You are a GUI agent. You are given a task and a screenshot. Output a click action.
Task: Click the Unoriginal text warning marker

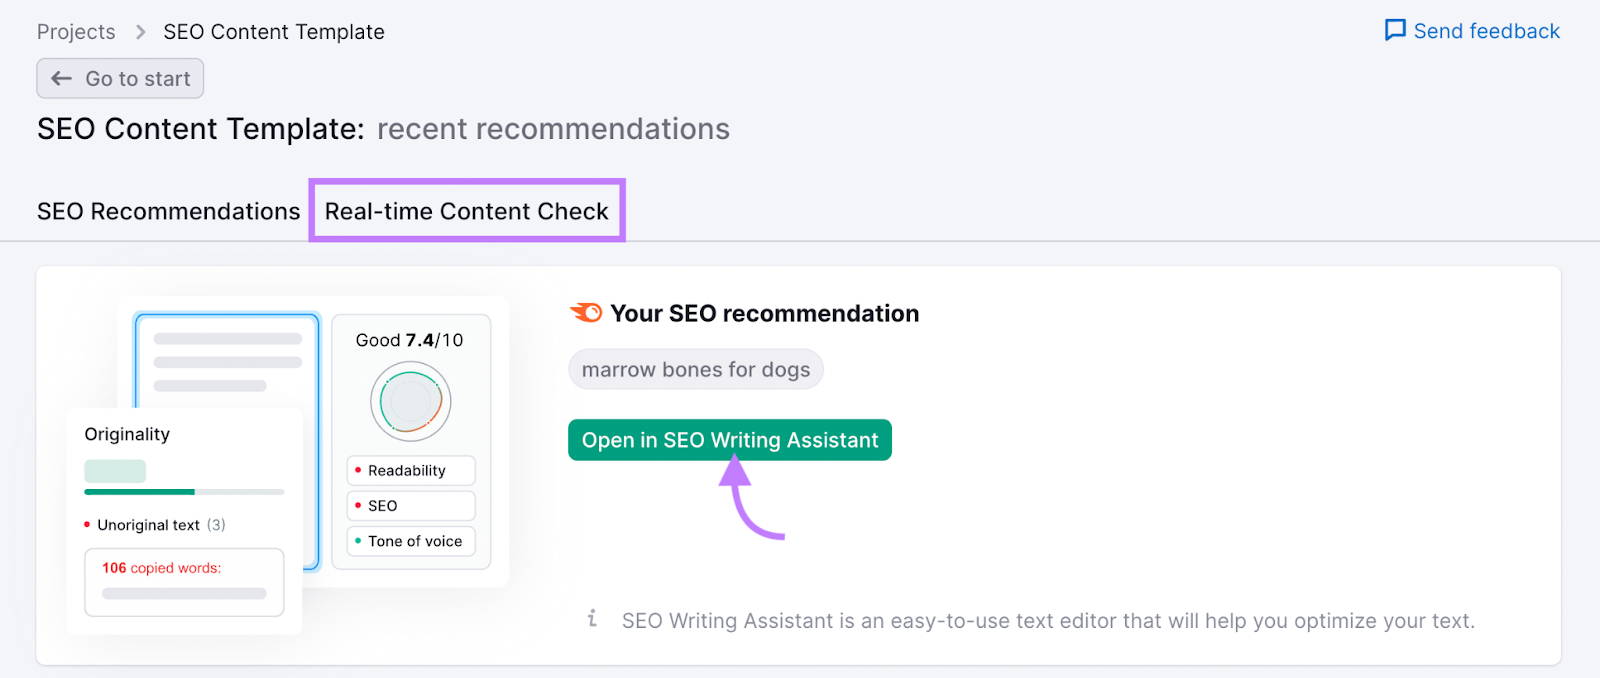click(x=85, y=524)
